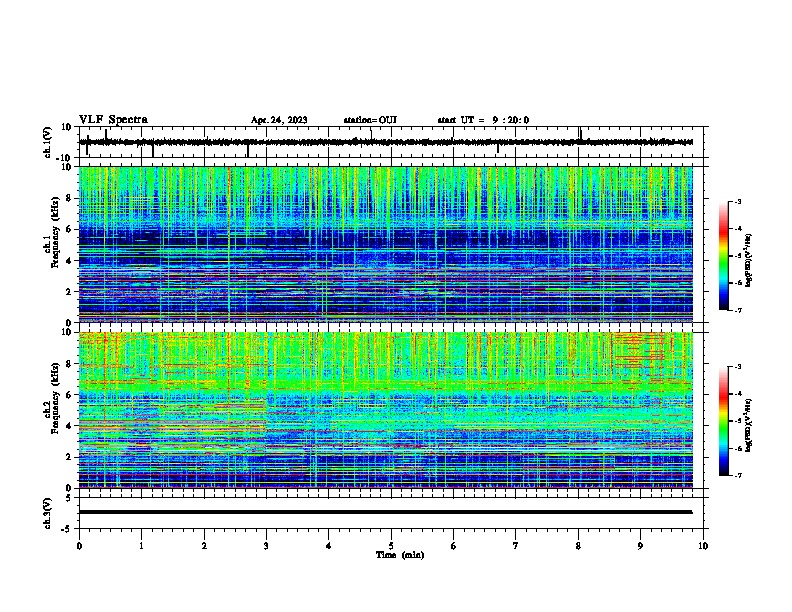This screenshot has width=792, height=612.
Task: Click the "ch.3(V)" axis label
Action: [x=47, y=513]
